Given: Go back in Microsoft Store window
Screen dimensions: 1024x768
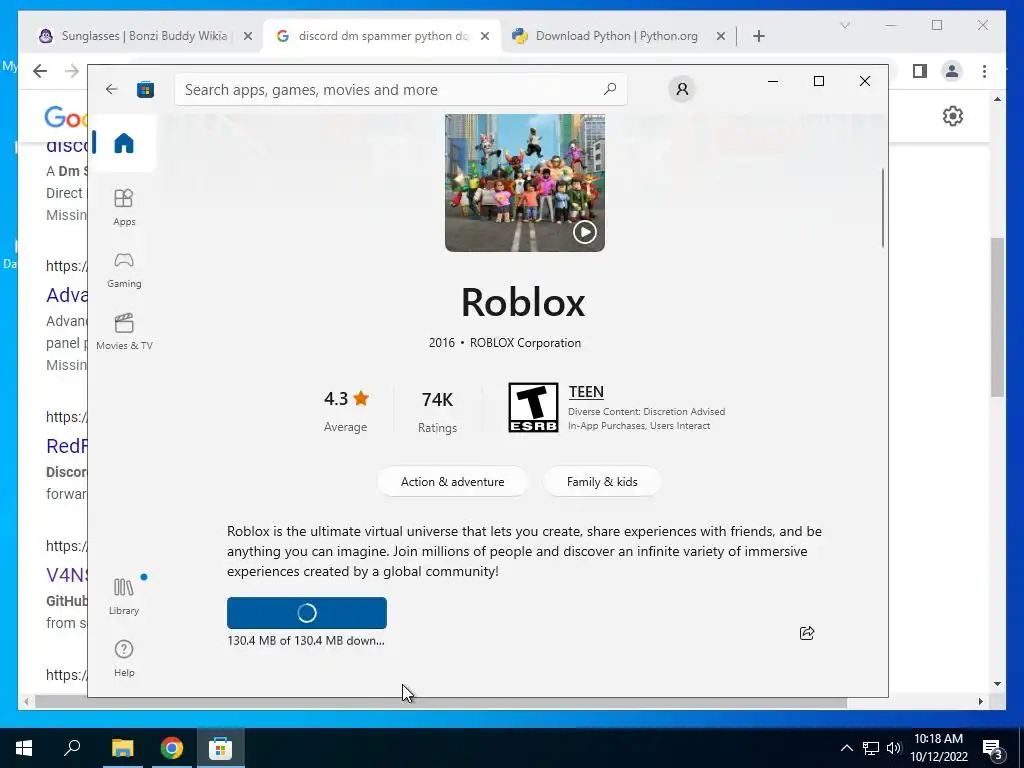Looking at the screenshot, I should pyautogui.click(x=112, y=89).
